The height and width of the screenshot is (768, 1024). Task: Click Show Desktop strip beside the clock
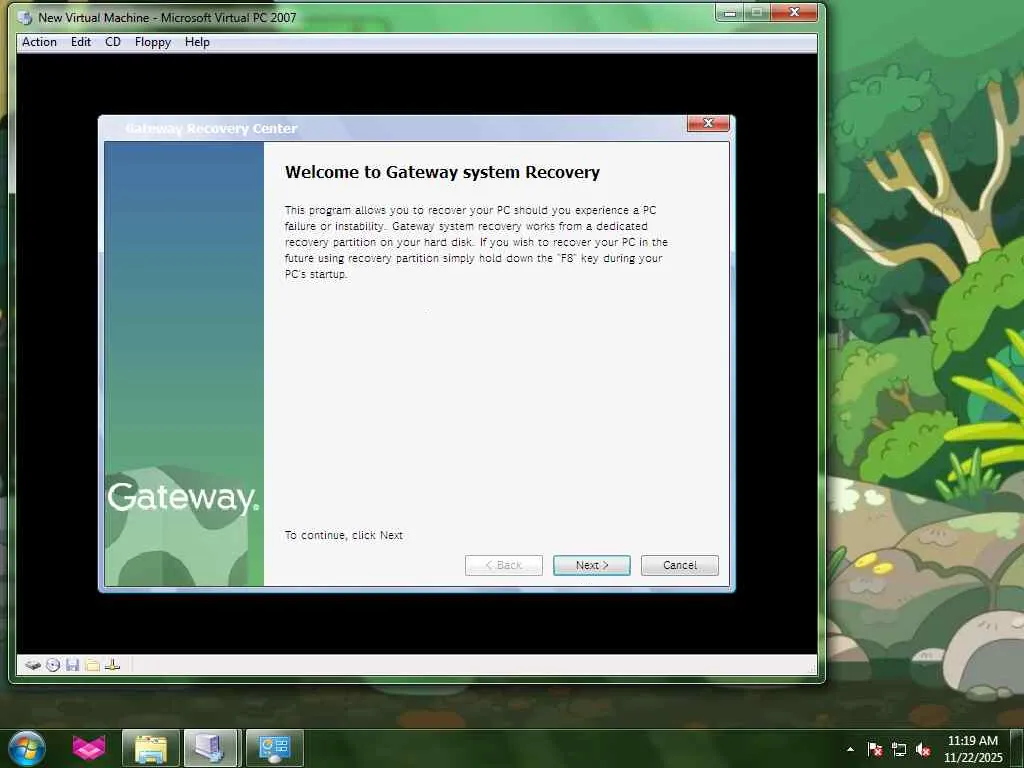[x=1017, y=748]
